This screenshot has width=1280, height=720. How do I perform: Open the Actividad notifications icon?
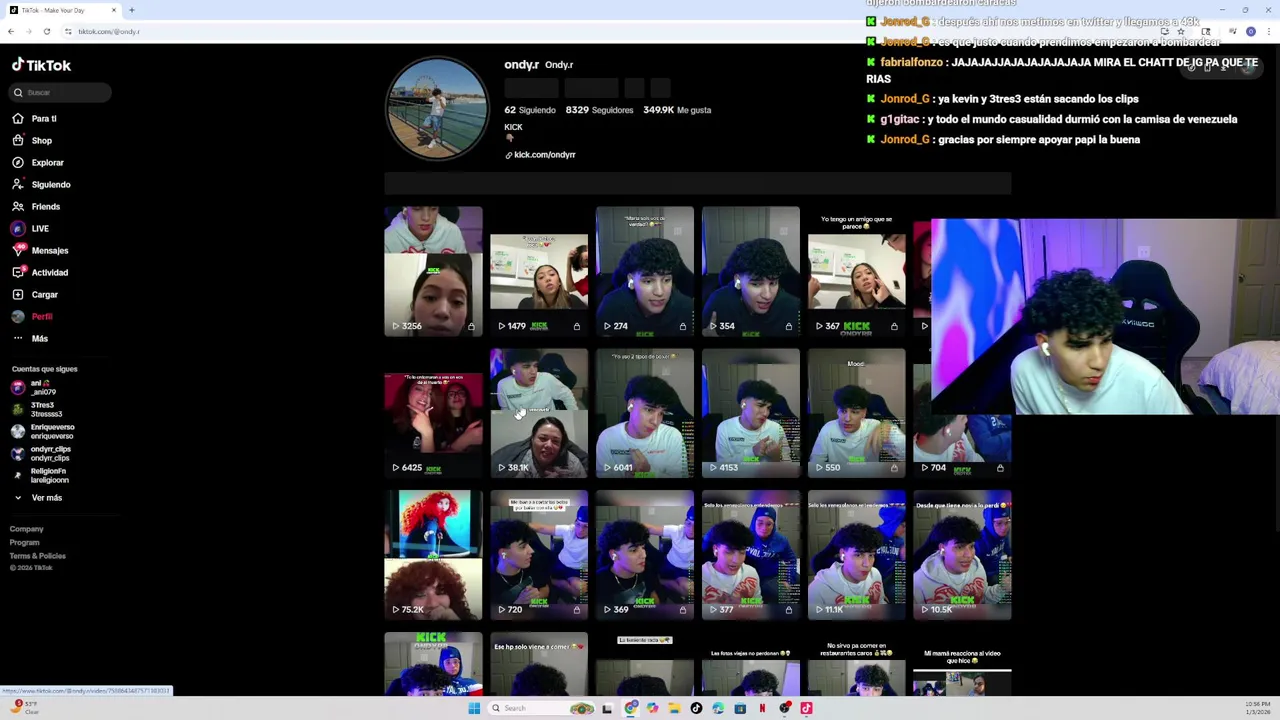(17, 272)
